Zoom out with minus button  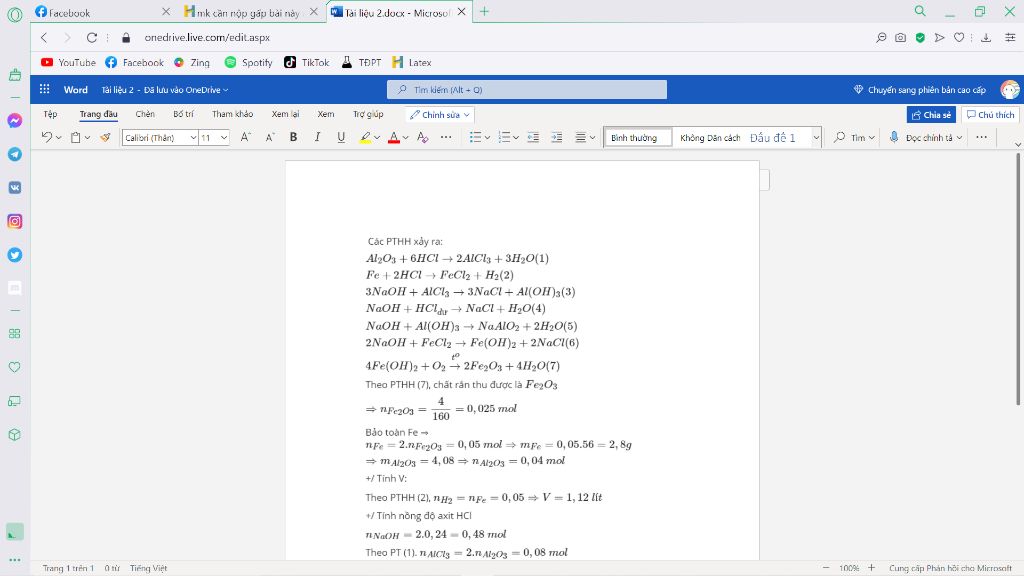click(x=826, y=568)
